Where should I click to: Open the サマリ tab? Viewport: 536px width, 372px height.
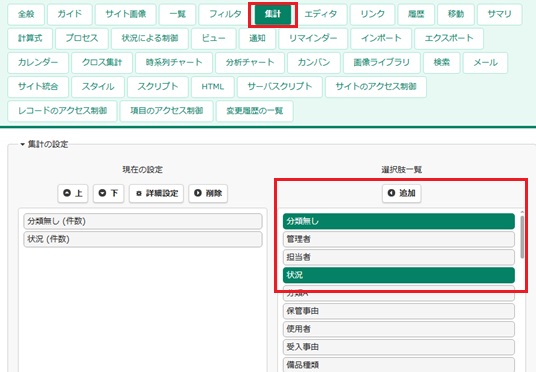(499, 14)
